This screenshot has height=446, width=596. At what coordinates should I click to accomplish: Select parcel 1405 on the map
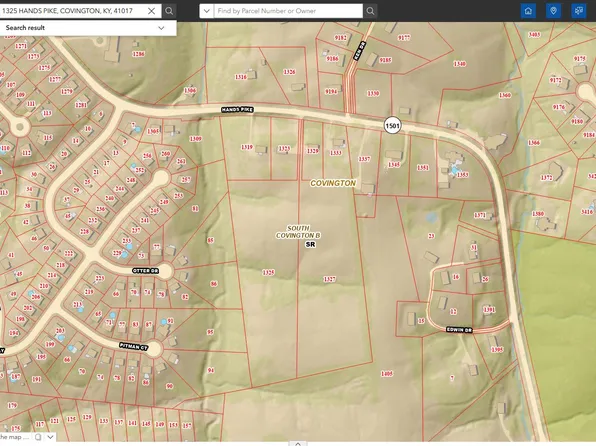coord(387,374)
